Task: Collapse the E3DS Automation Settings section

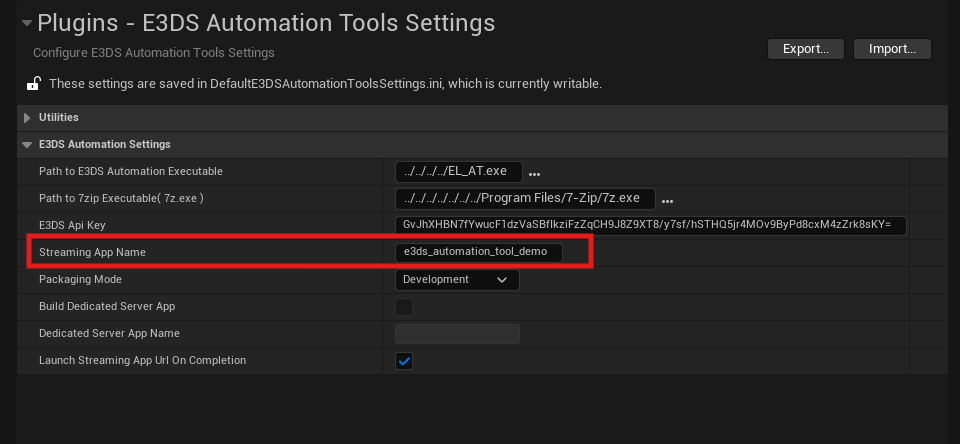Action: click(x=27, y=145)
